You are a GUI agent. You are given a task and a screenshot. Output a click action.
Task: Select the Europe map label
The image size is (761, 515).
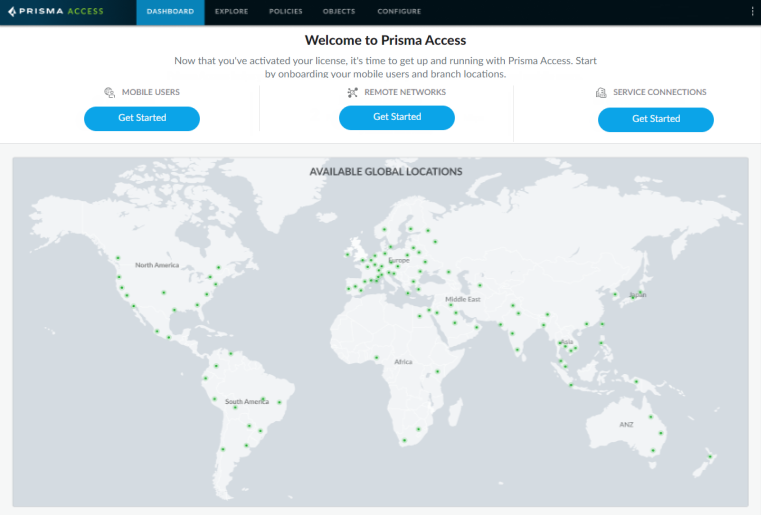[x=399, y=260]
